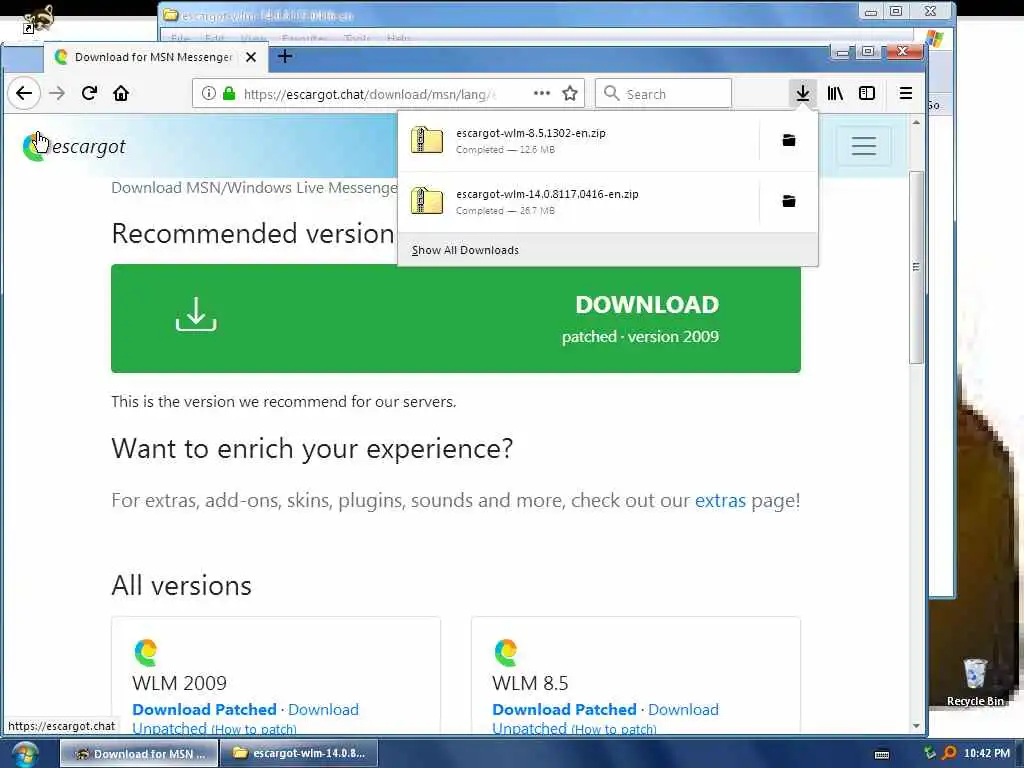The width and height of the screenshot is (1024, 768).
Task: Open the Recycle Bin desktop icon
Action: click(x=975, y=682)
